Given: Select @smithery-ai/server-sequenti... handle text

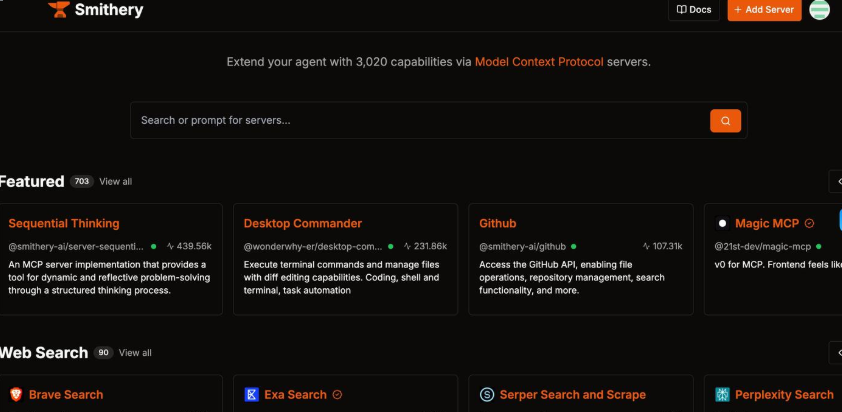Looking at the screenshot, I should click(76, 247).
